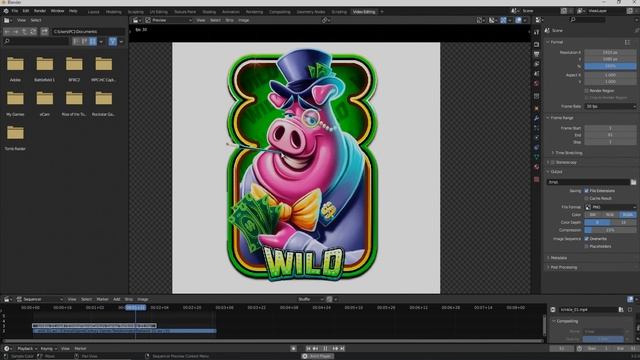Toggle the preview gizmos button
640x360 pixels.
(503, 20)
